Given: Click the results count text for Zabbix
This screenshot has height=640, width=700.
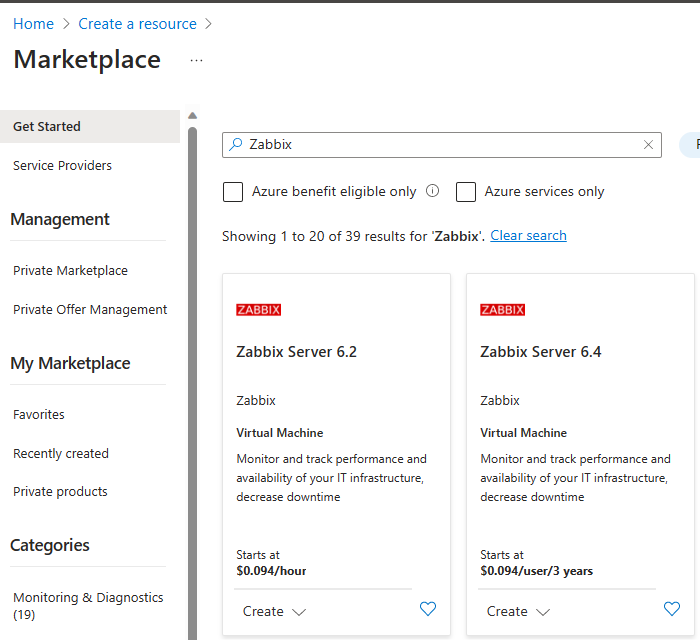Looking at the screenshot, I should pyautogui.click(x=354, y=236).
